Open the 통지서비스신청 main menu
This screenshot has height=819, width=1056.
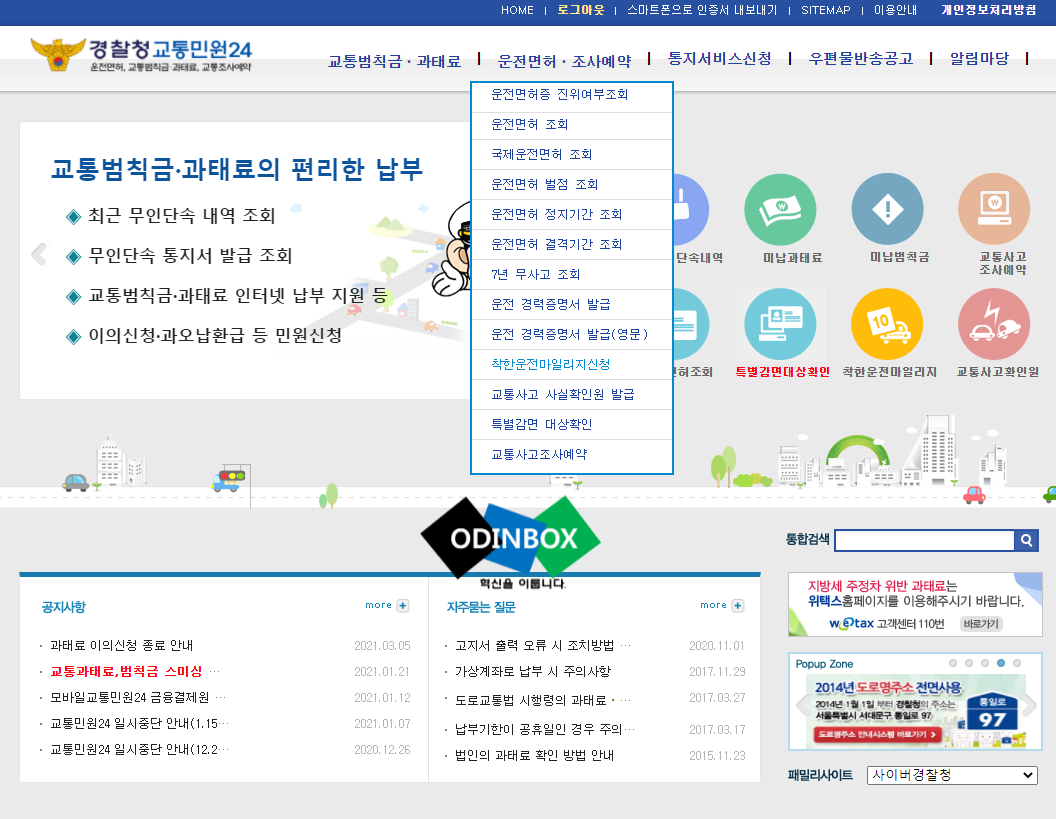719,59
